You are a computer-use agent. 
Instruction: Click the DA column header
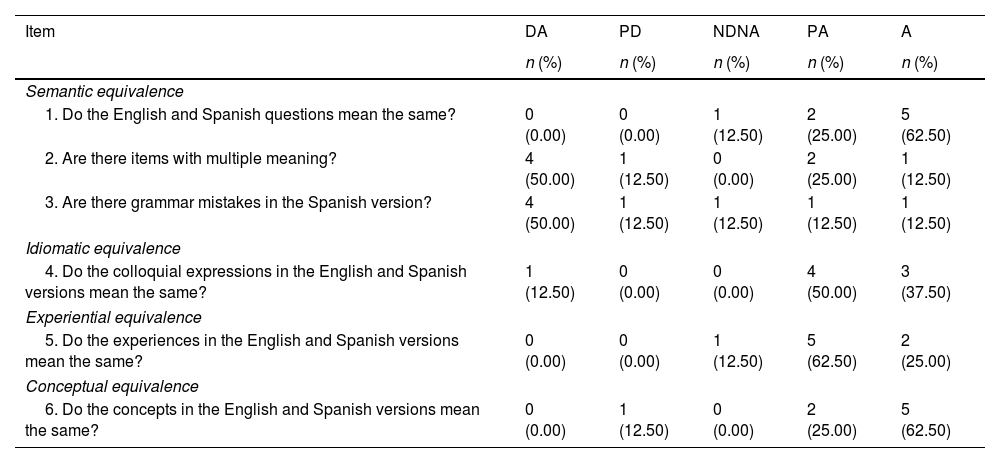[536, 32]
